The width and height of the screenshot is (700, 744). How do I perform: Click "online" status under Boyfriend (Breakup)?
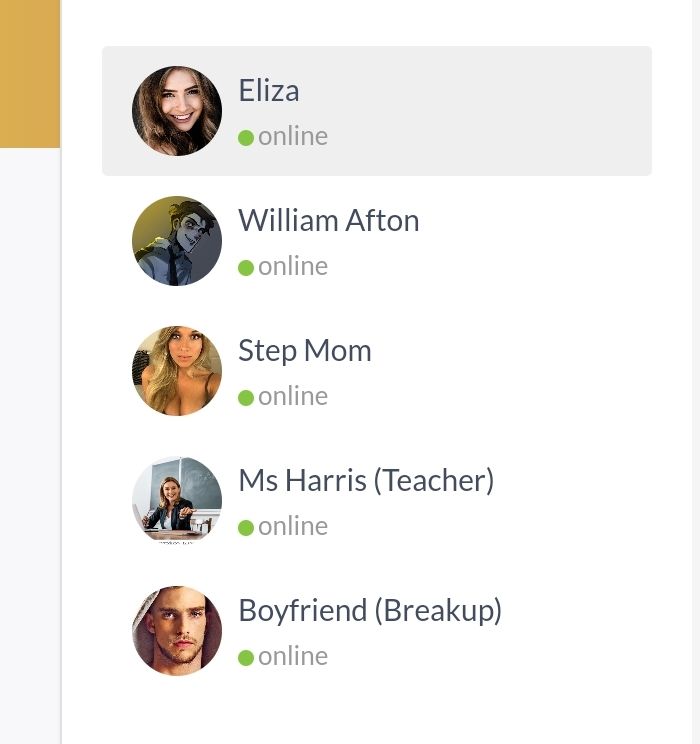pos(293,657)
